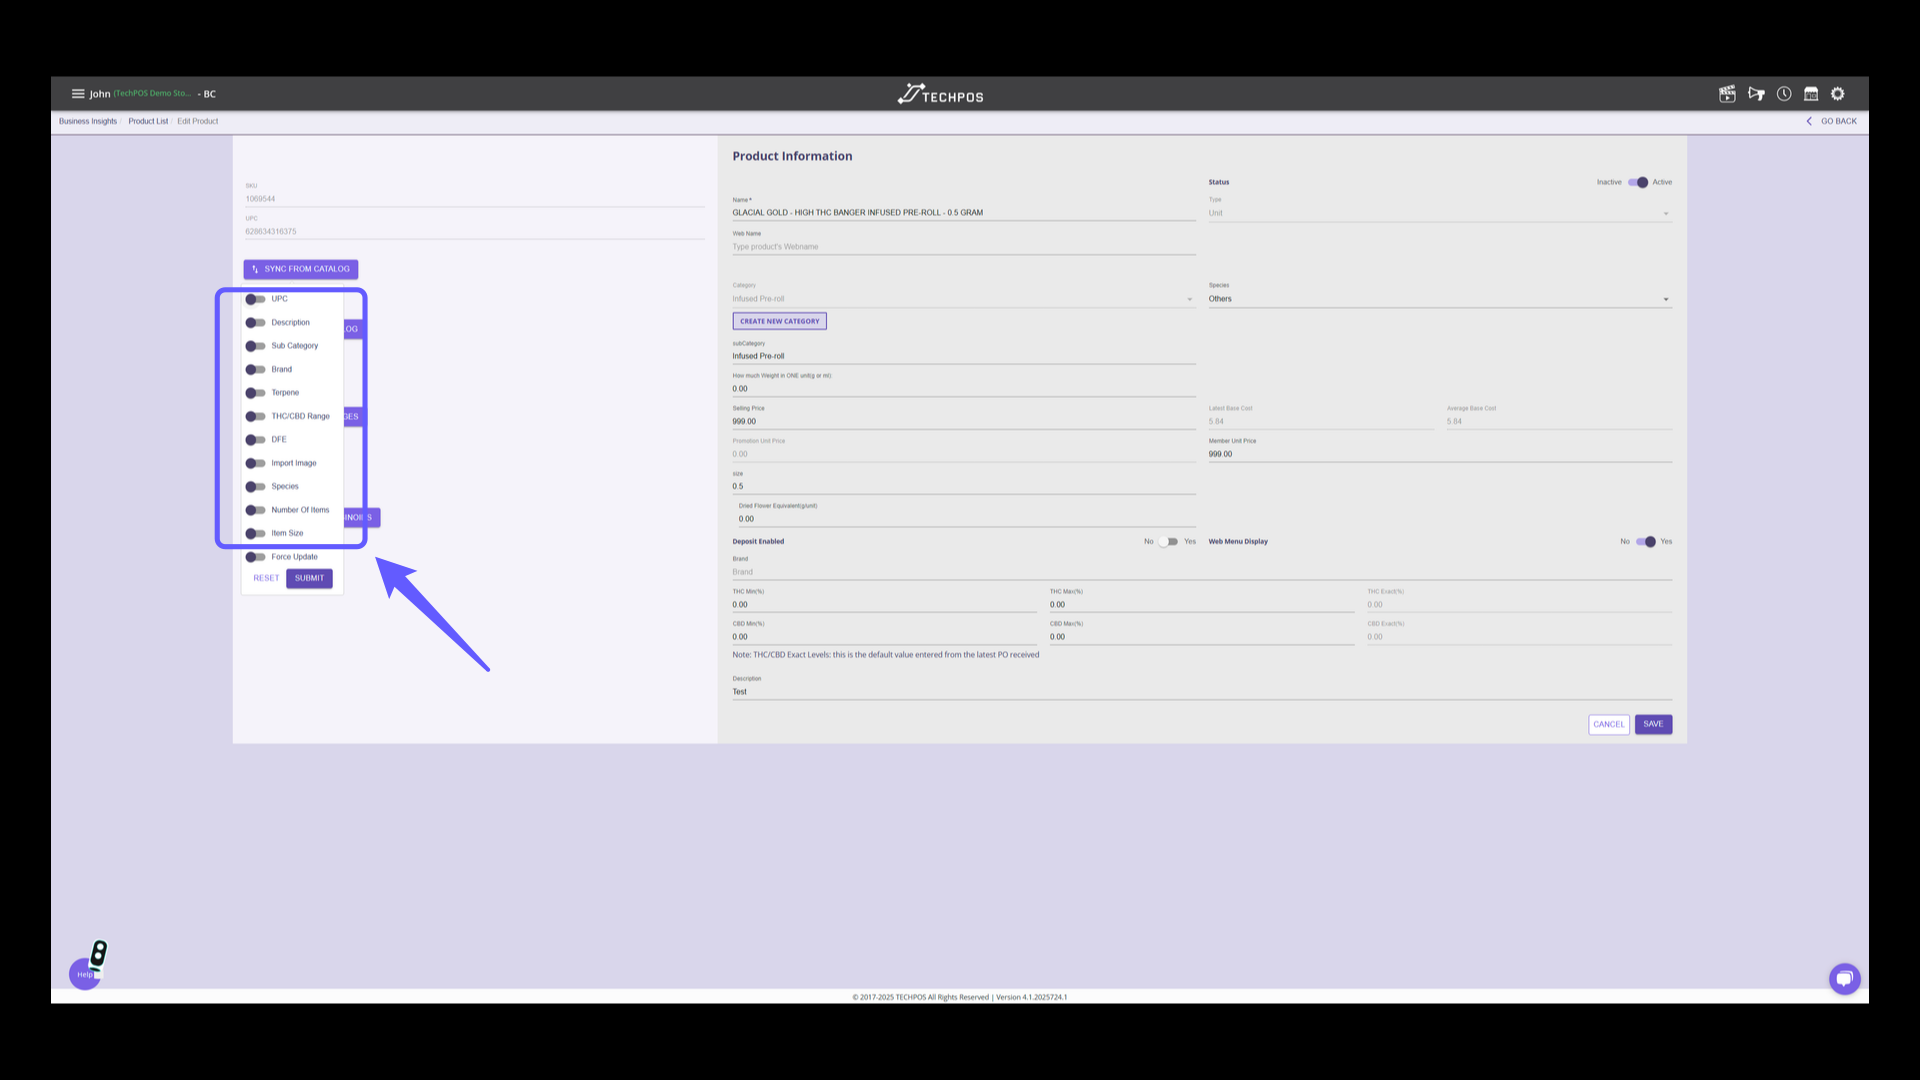The width and height of the screenshot is (1920, 1080).
Task: Click the CANCEL button
Action: 1609,724
